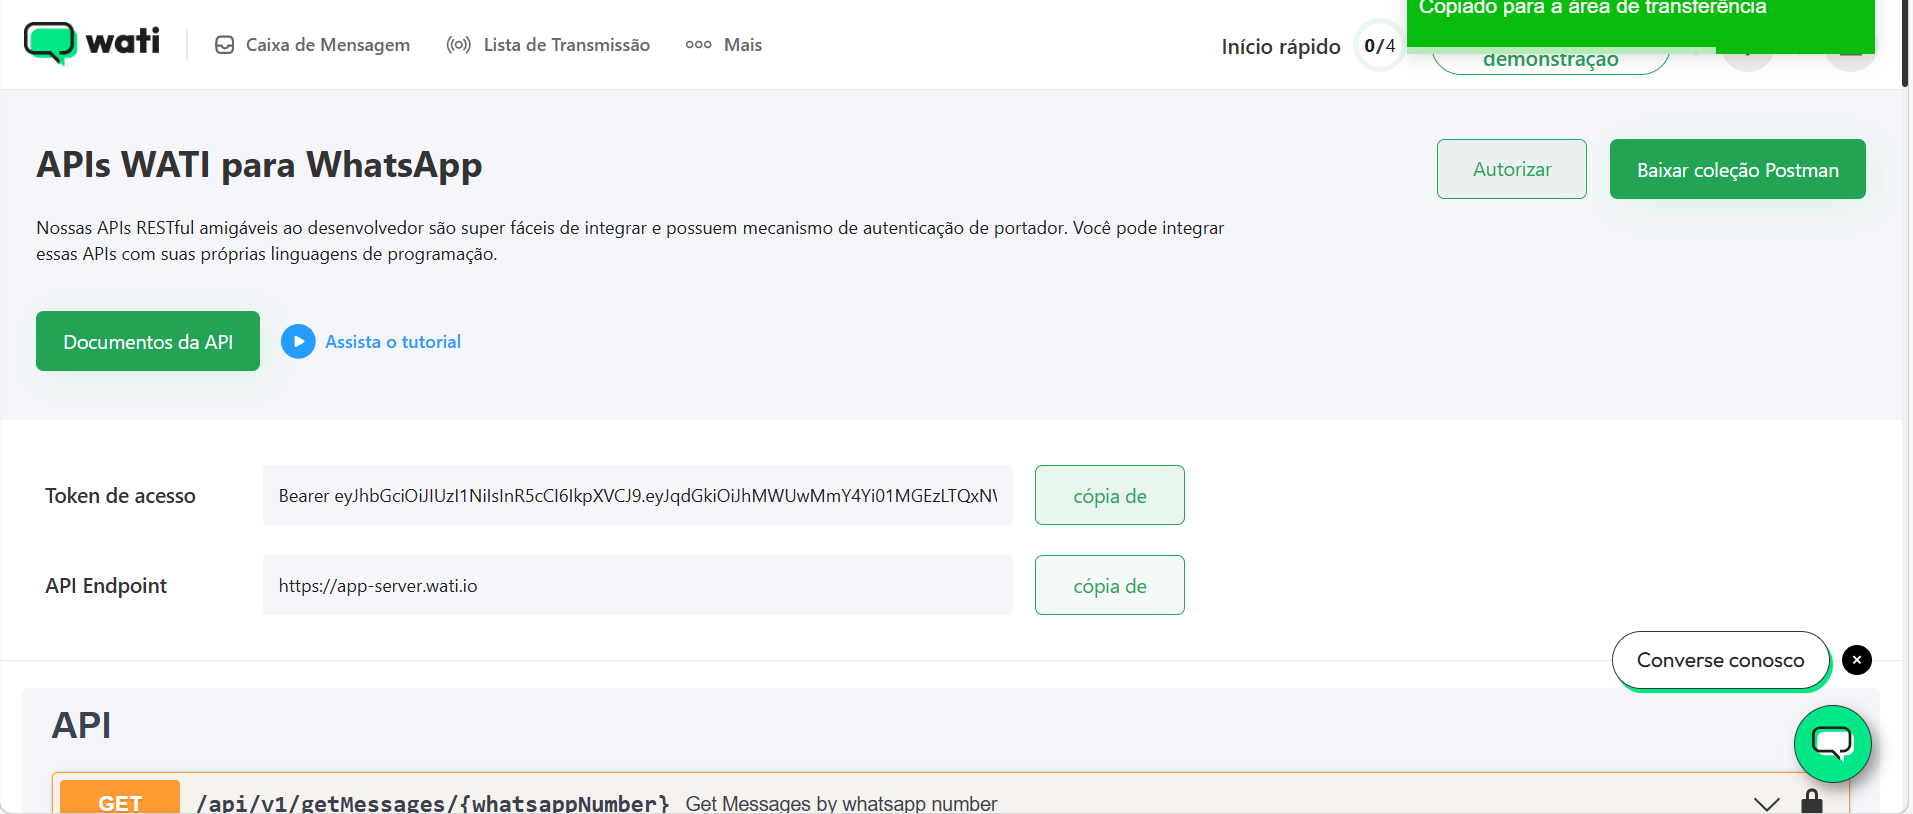
Task: Click the Token de acesso field
Action: click(x=638, y=495)
